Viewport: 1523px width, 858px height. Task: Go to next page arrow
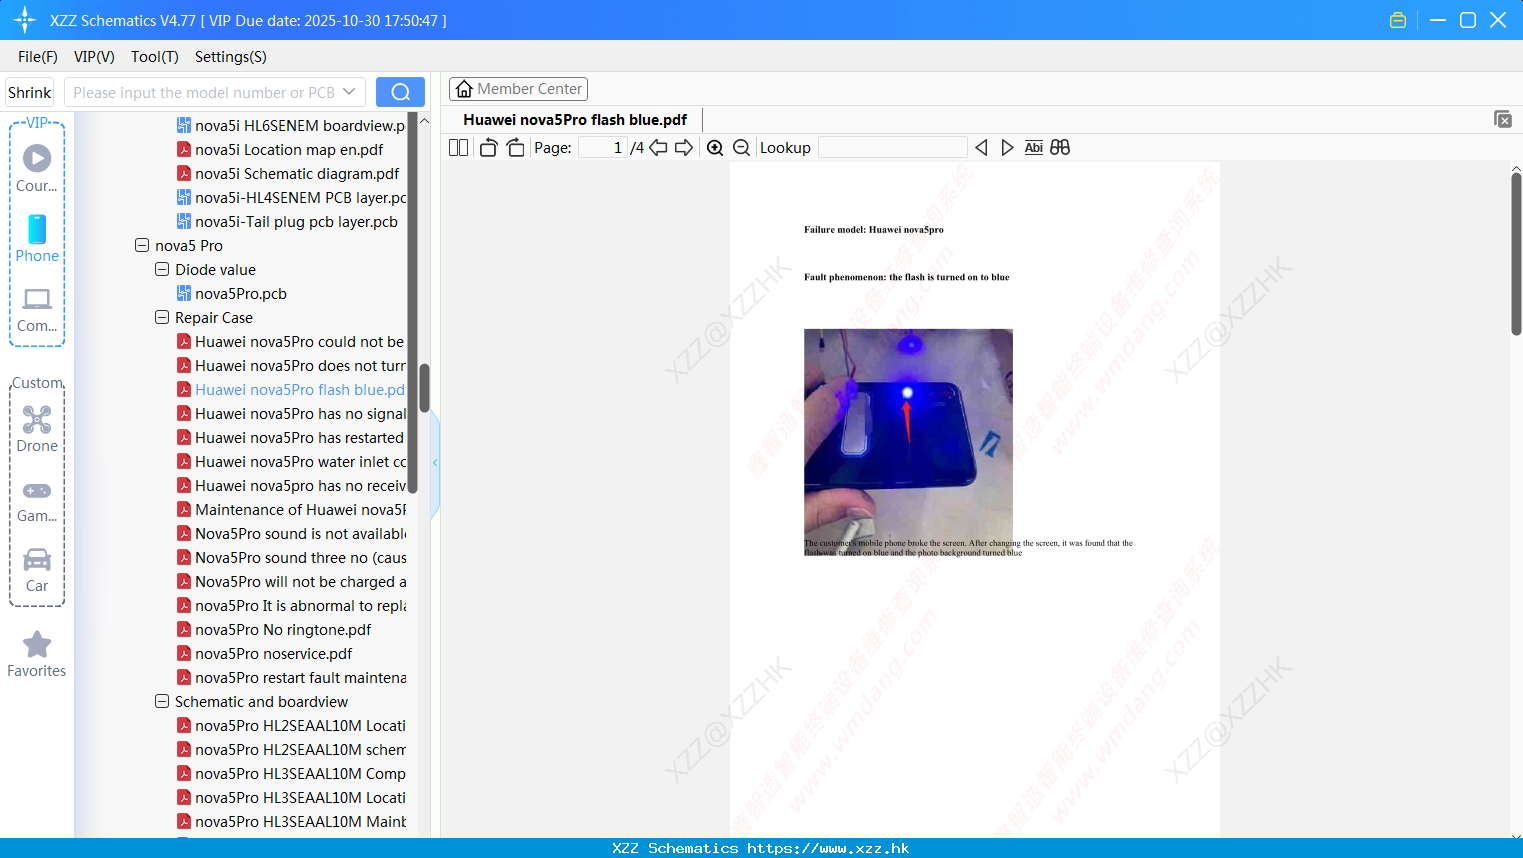pos(684,147)
